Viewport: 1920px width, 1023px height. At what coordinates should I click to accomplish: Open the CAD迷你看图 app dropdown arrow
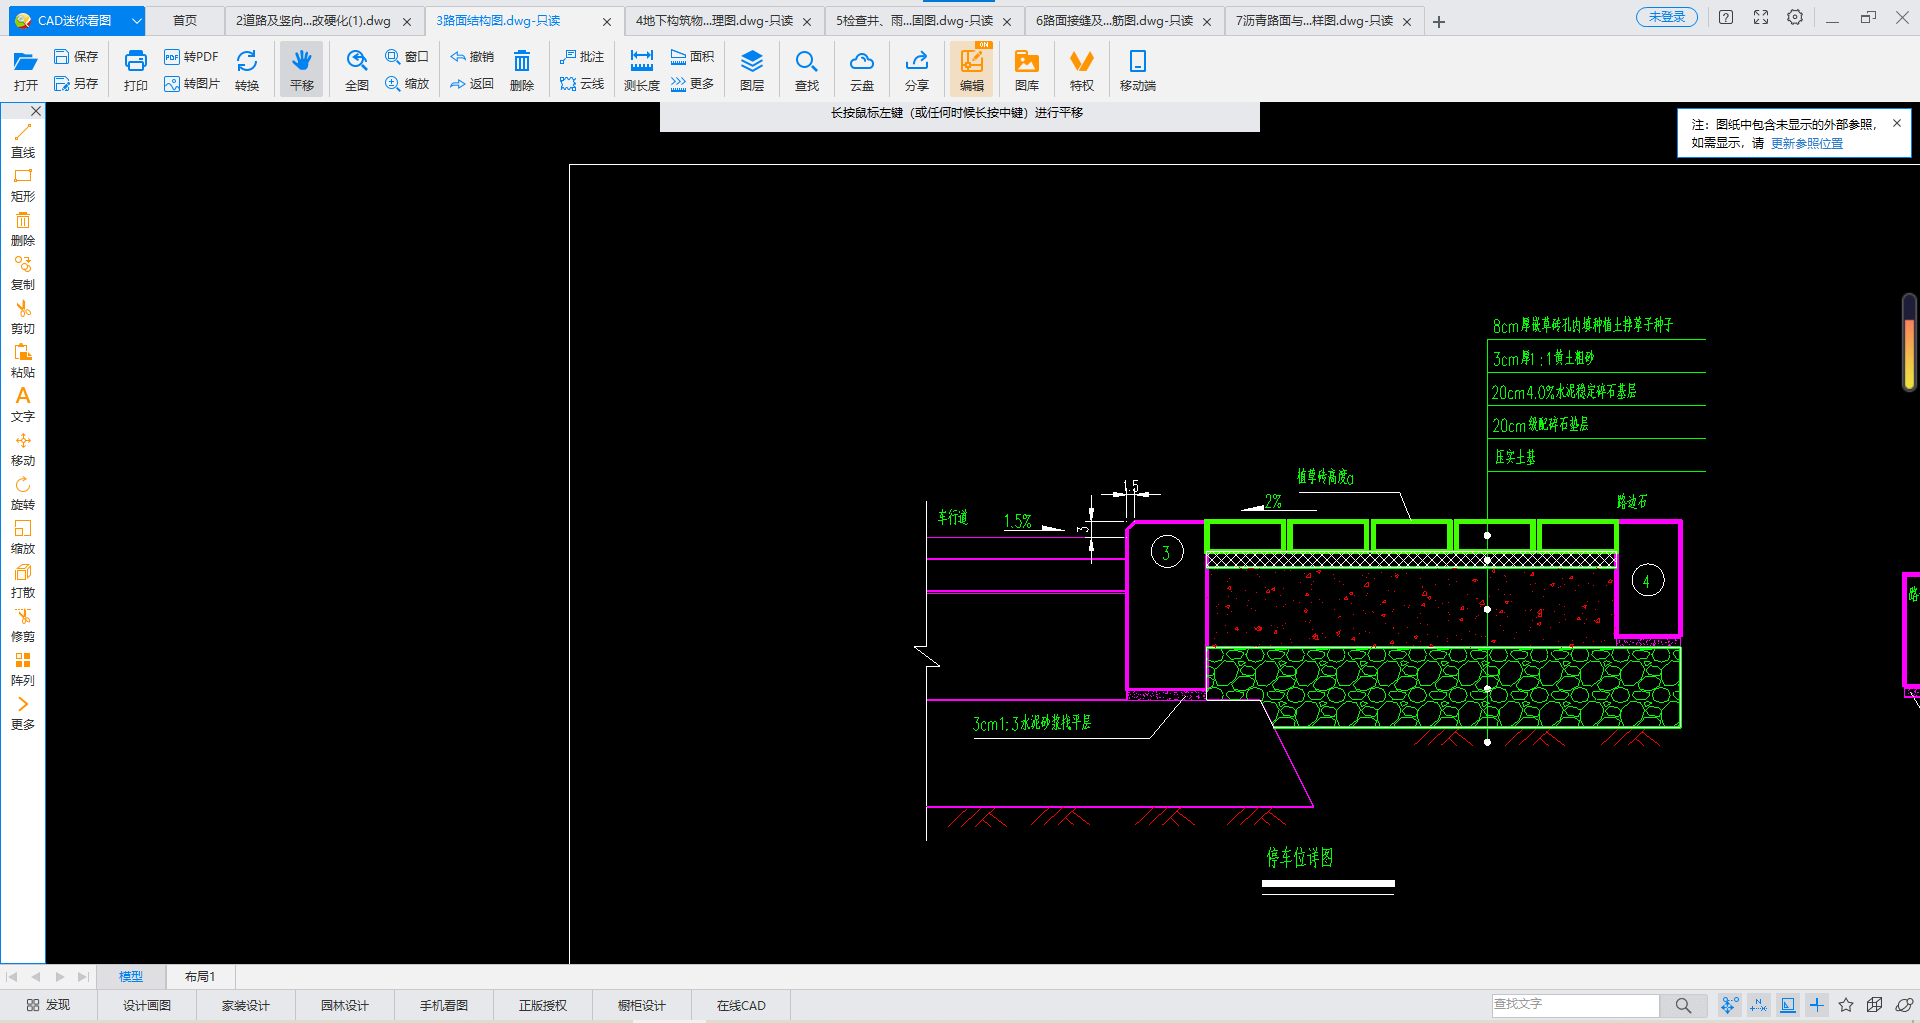[x=136, y=20]
